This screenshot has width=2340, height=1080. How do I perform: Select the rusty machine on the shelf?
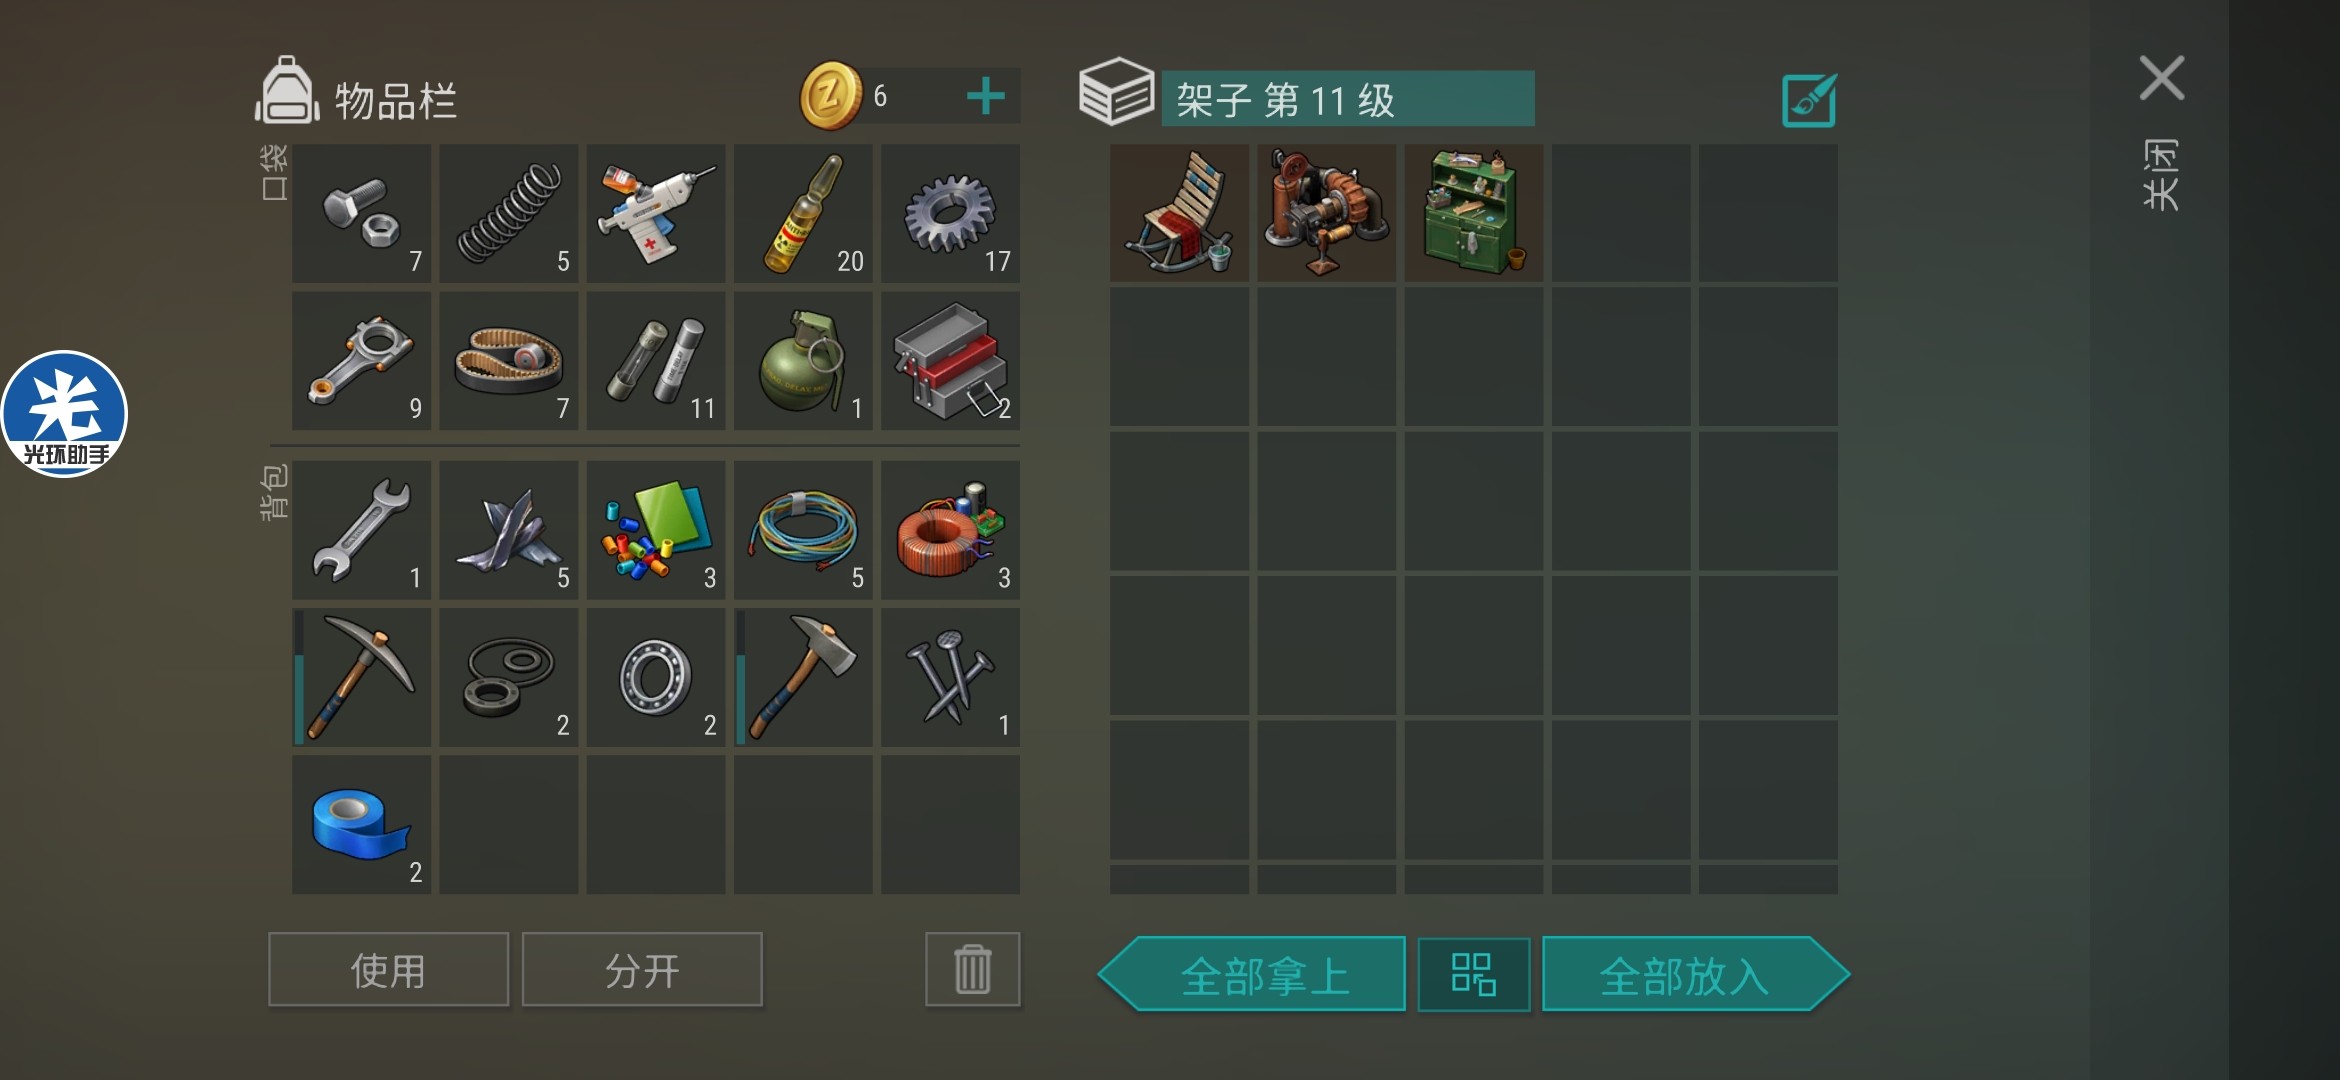(1326, 213)
